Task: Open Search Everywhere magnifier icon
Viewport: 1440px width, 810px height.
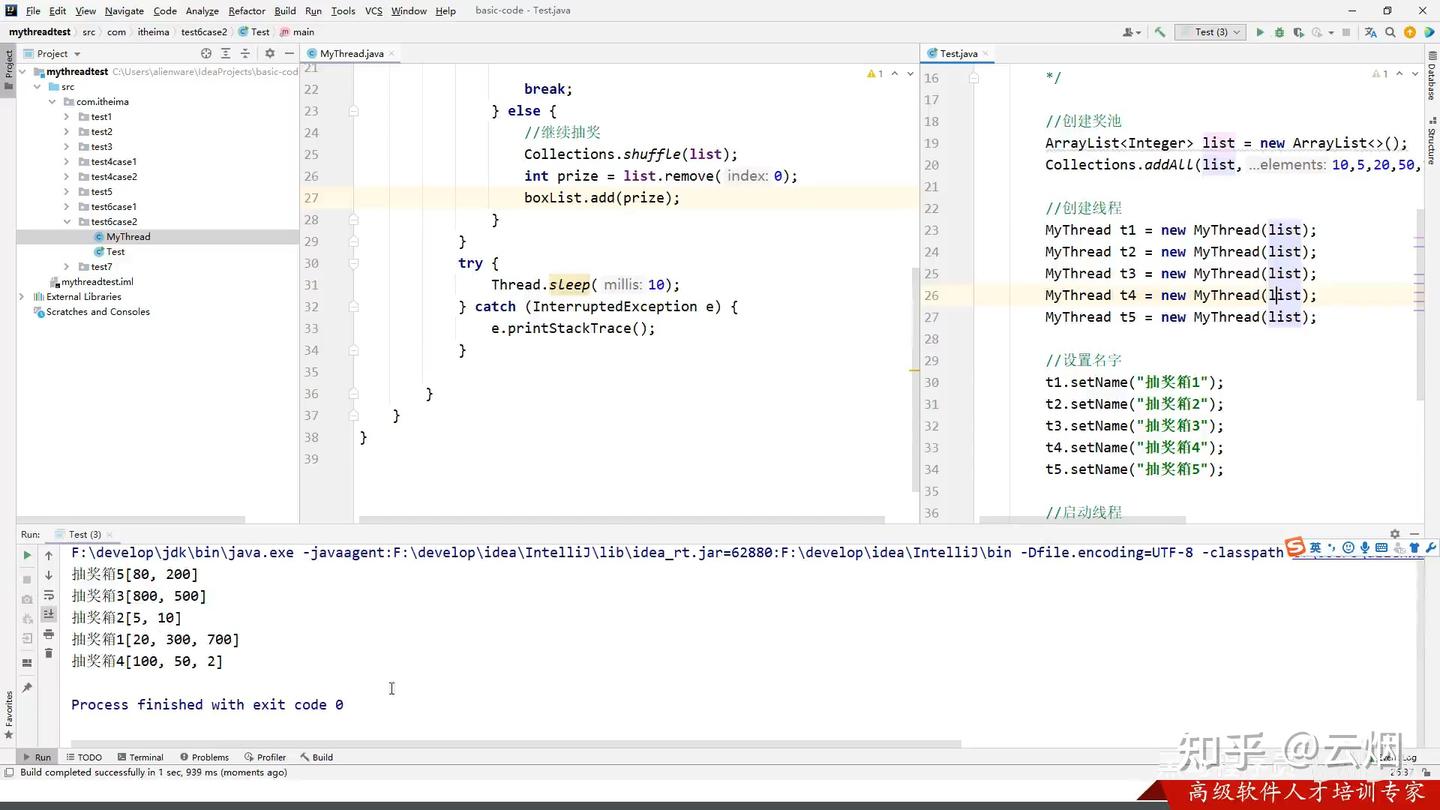Action: click(x=1390, y=32)
